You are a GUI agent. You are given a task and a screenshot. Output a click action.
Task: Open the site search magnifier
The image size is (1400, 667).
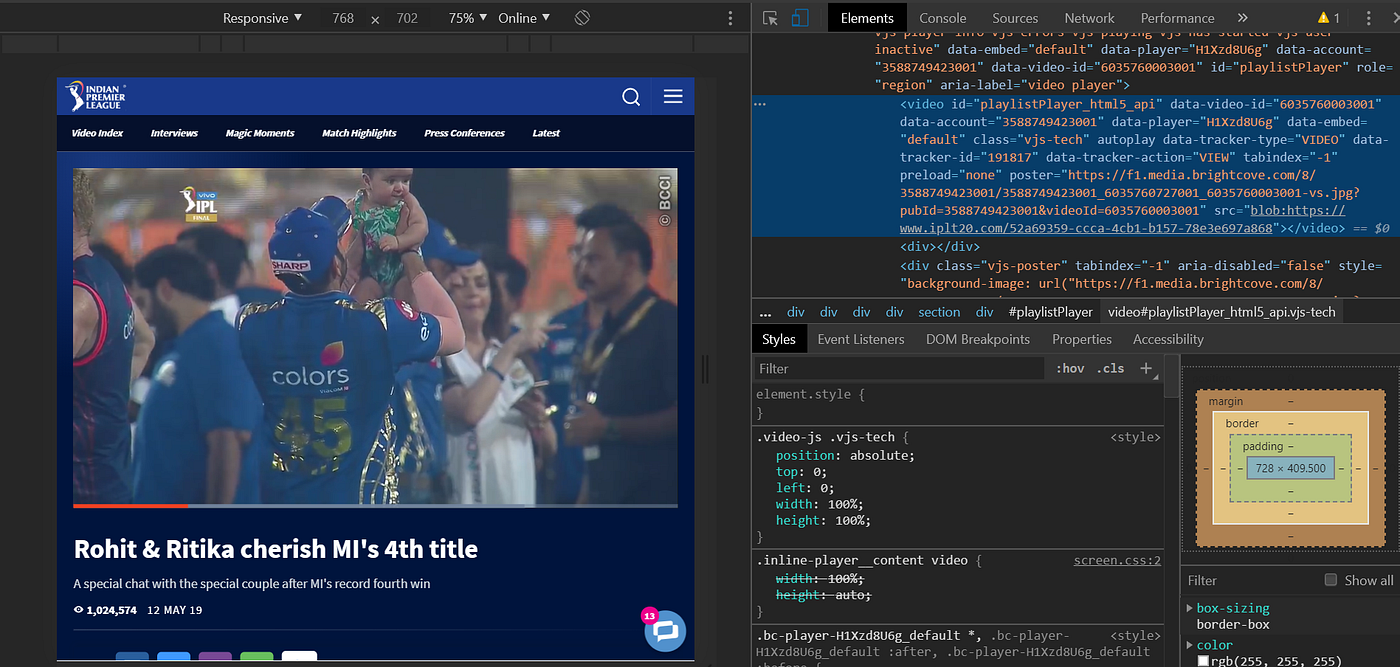(631, 96)
